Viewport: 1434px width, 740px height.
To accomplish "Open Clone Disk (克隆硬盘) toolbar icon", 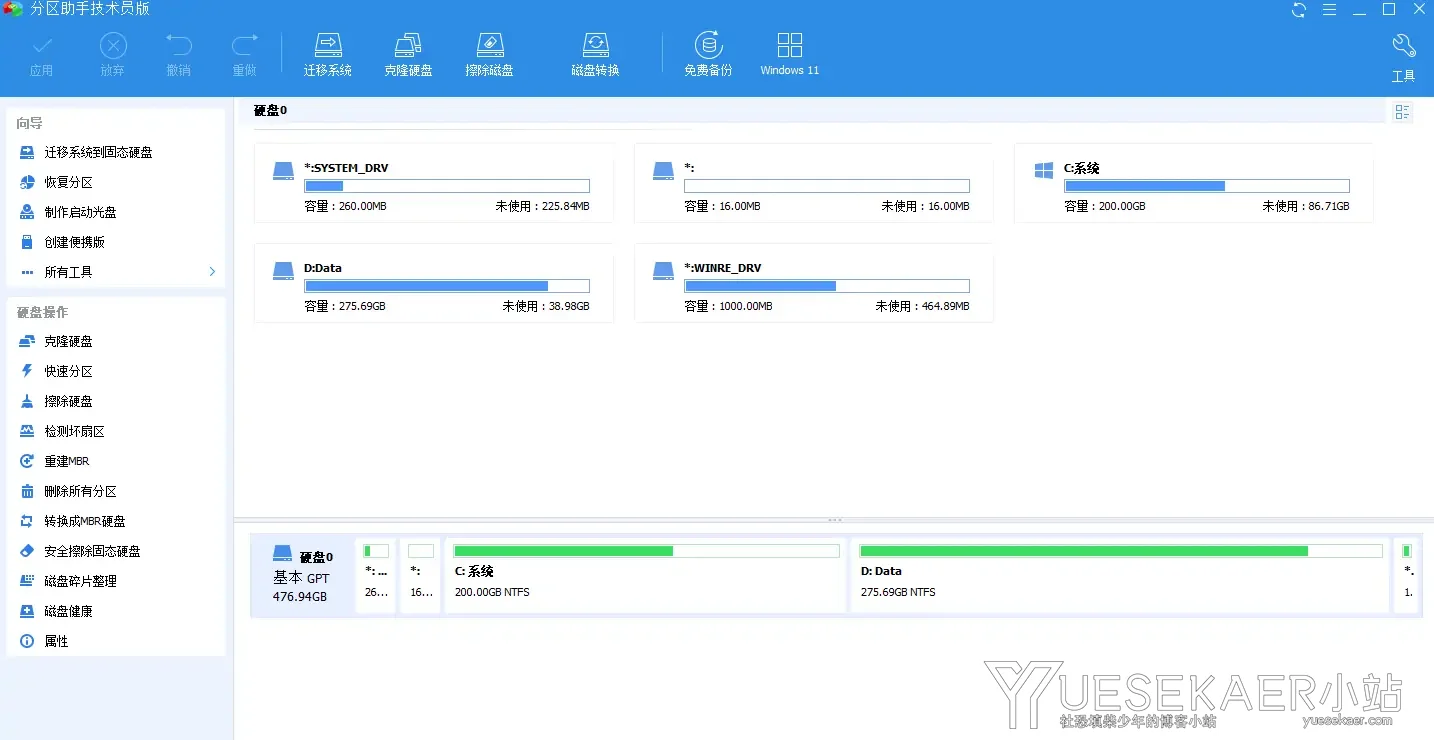I will point(408,54).
